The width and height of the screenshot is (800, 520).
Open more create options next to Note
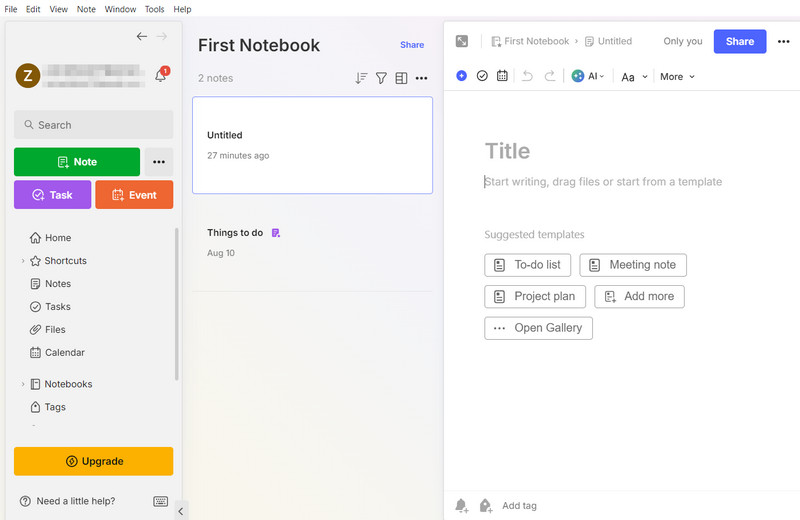[159, 162]
